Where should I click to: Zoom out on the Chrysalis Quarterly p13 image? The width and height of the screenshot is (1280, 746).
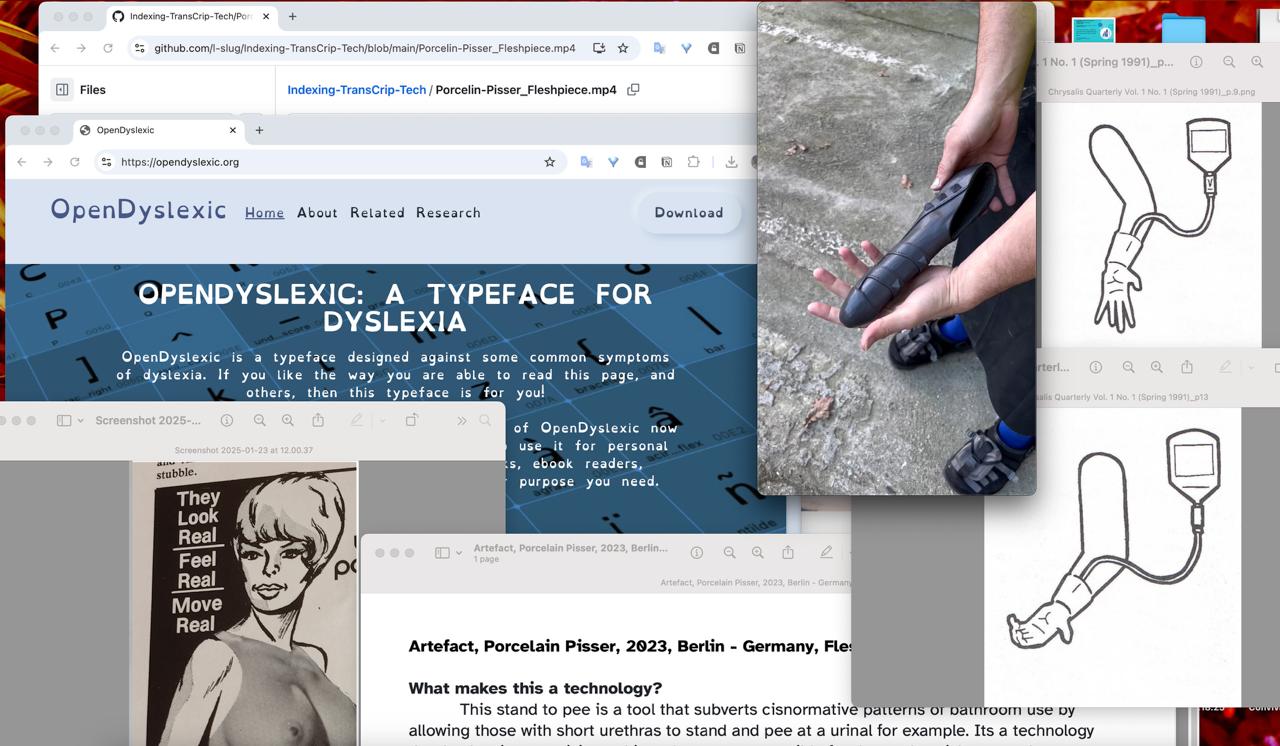click(x=1128, y=368)
